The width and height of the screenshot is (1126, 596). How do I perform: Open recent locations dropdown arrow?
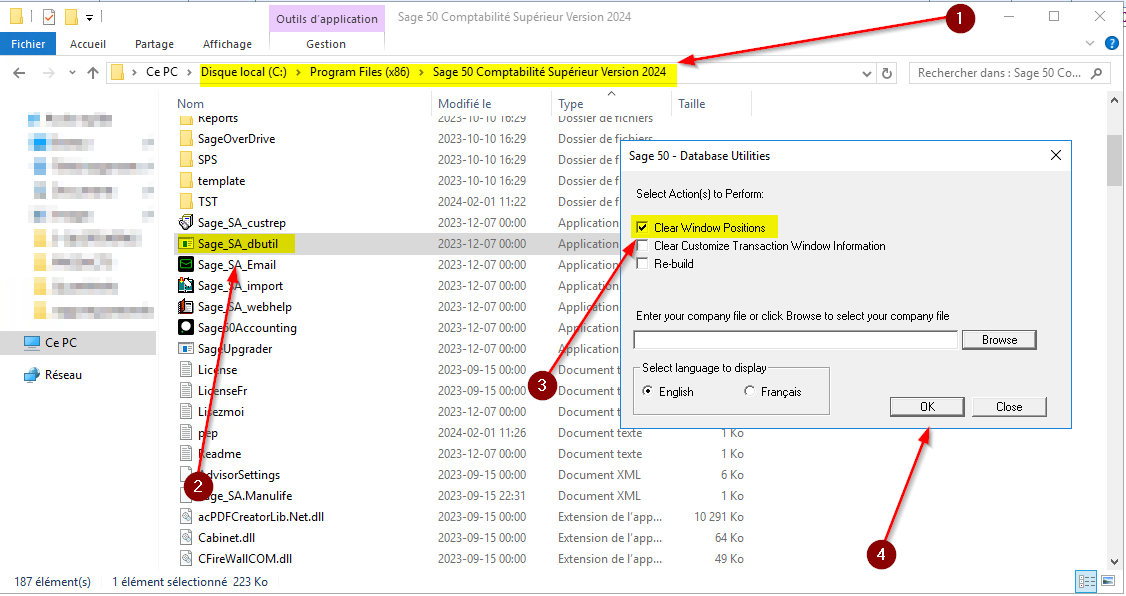[x=72, y=73]
